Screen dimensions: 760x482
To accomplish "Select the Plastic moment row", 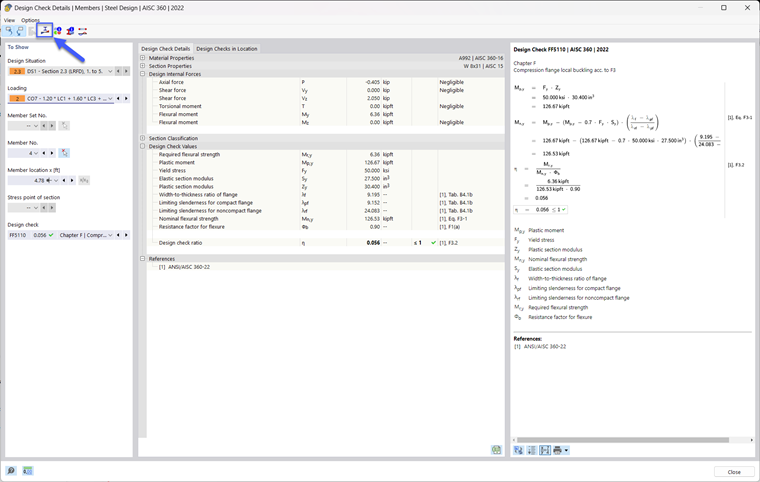I will [326, 162].
